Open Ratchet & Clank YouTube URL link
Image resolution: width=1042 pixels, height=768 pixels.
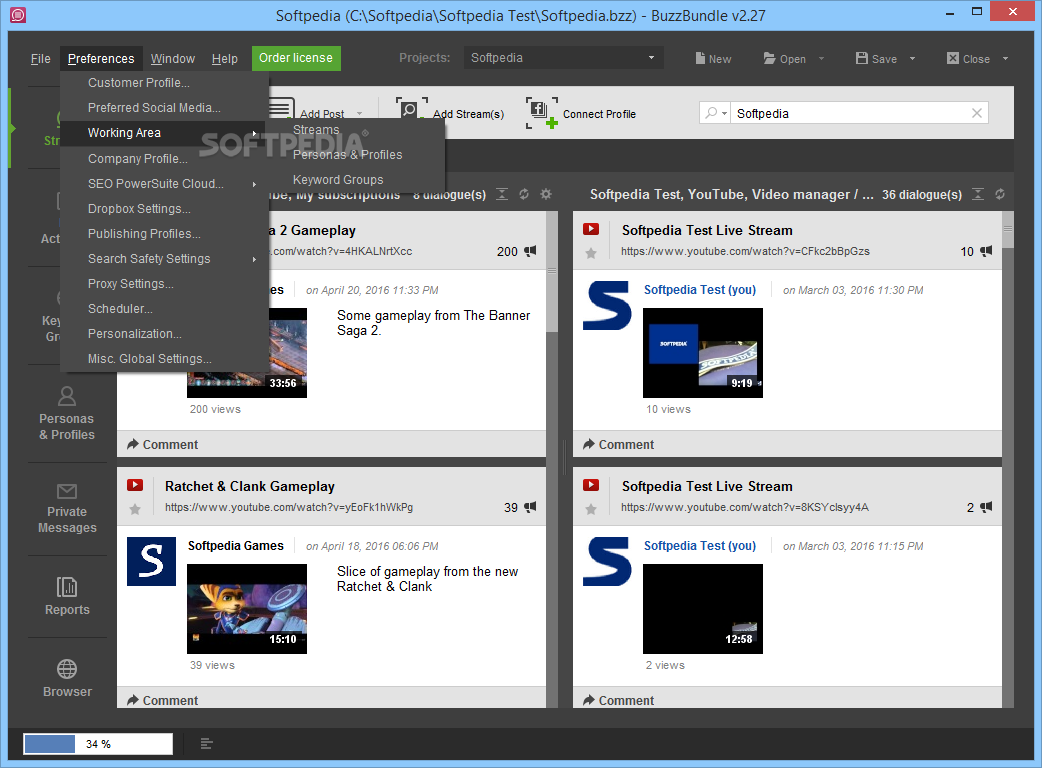(289, 507)
